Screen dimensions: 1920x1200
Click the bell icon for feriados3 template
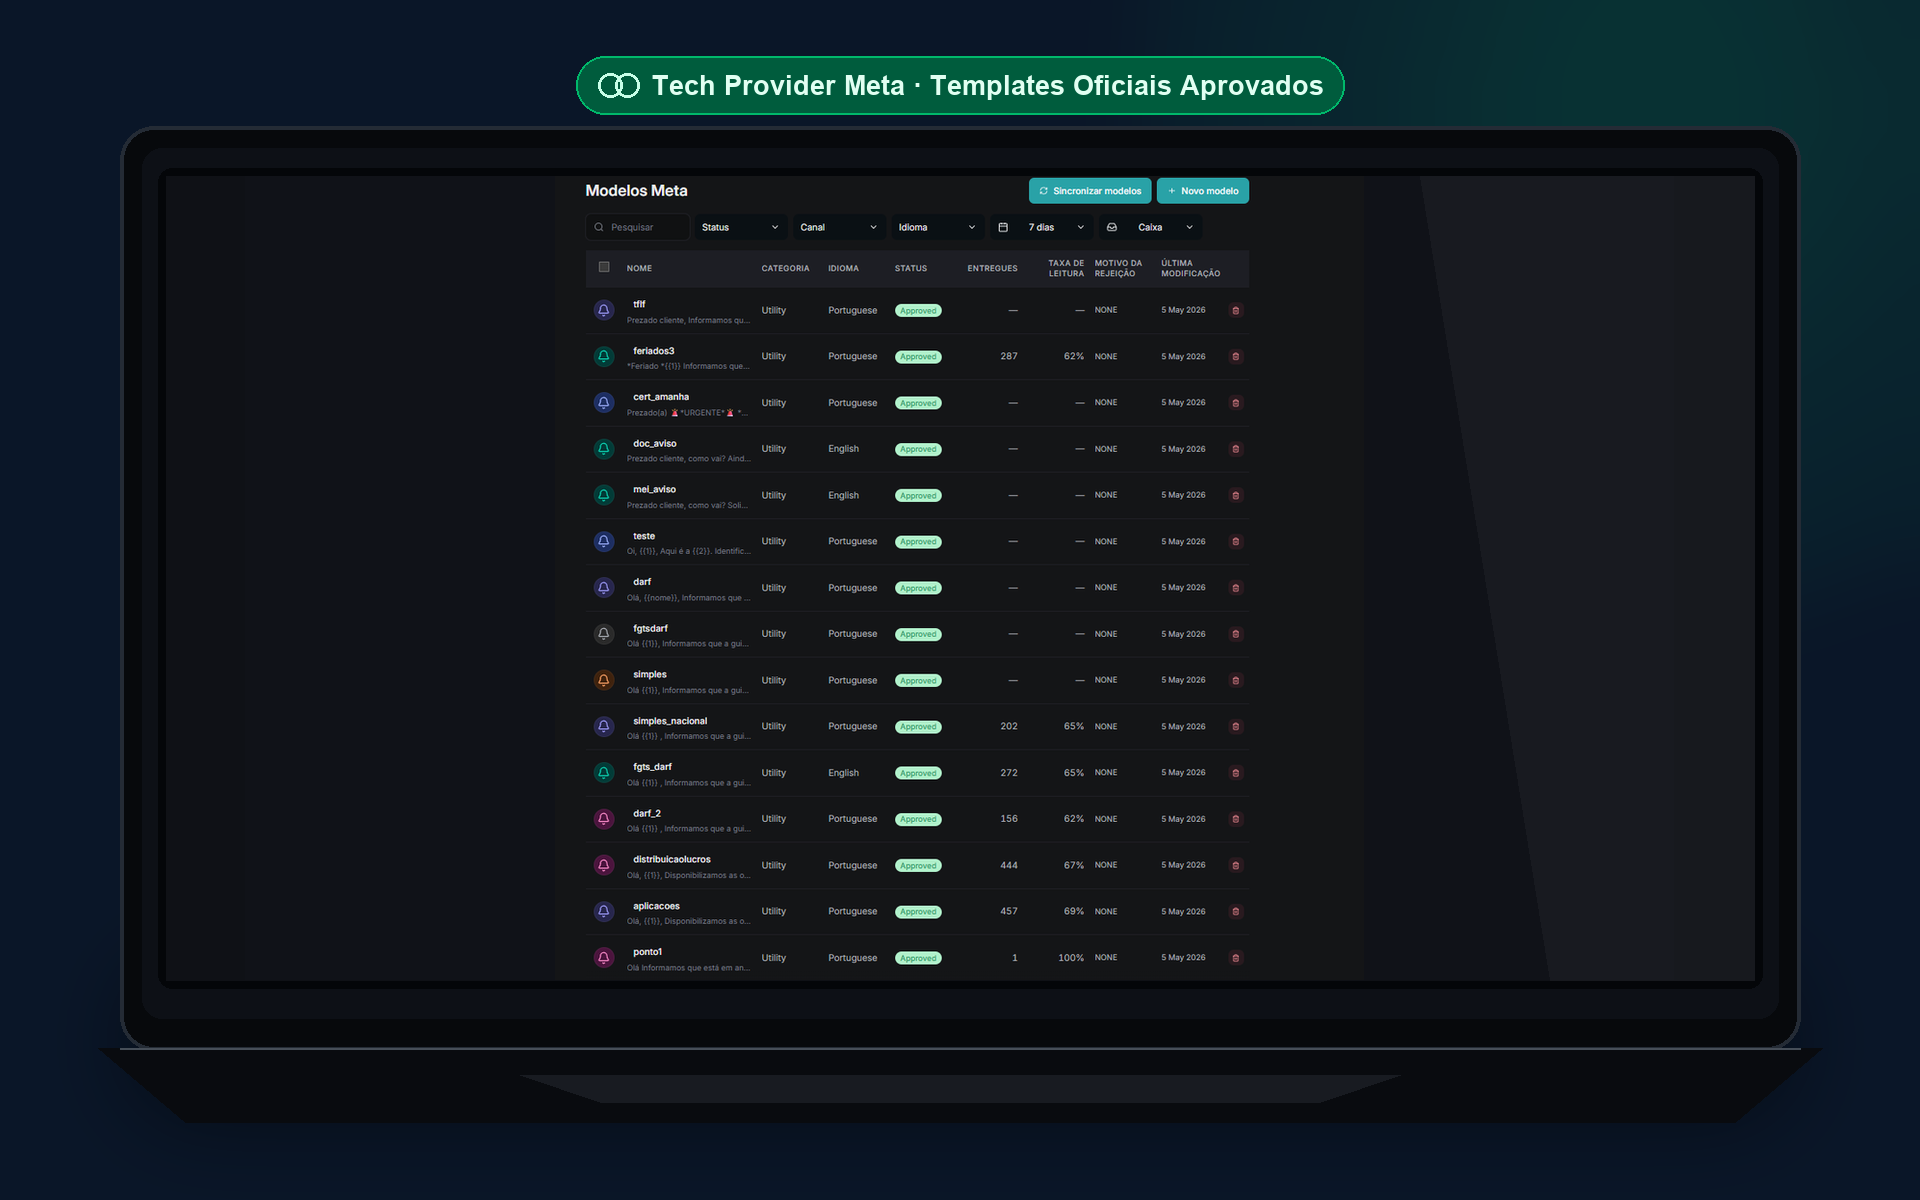click(x=604, y=356)
